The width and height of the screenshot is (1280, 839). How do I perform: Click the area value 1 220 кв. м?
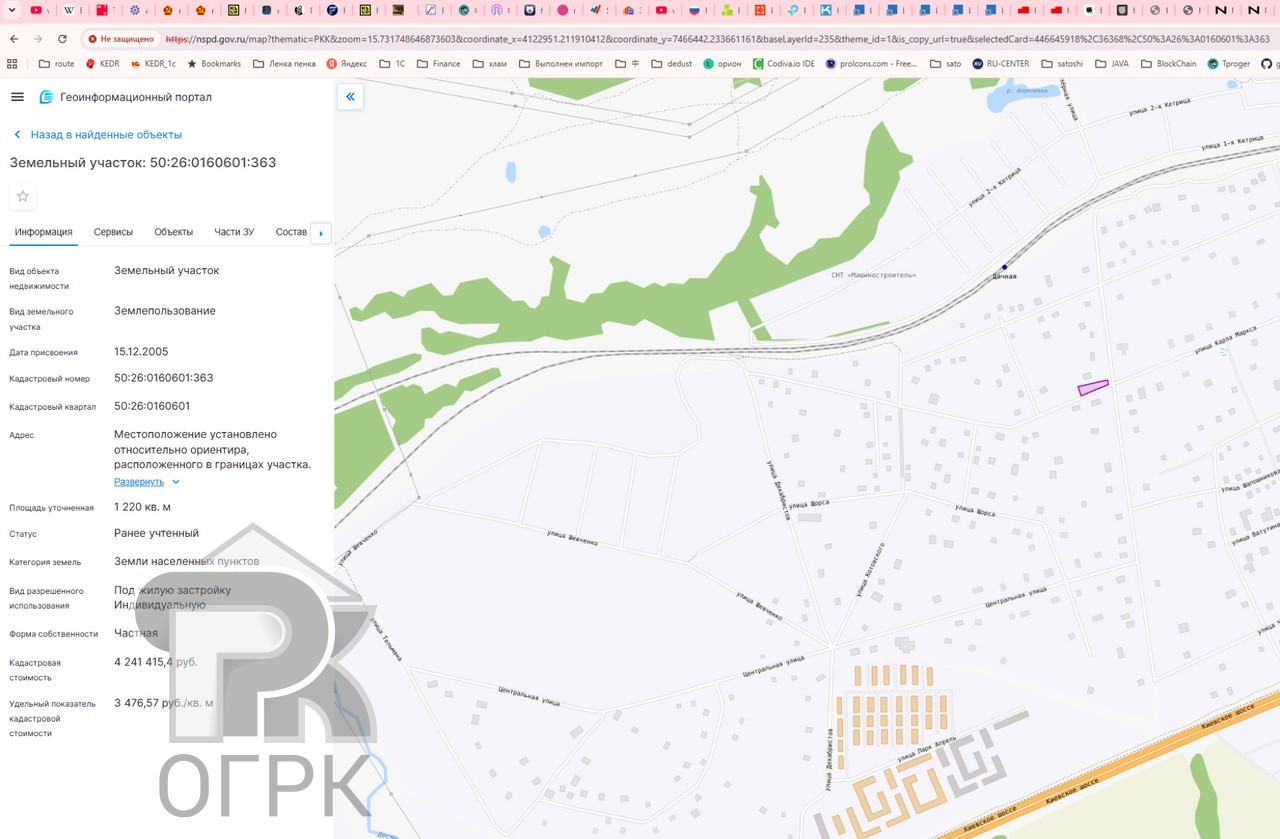pyautogui.click(x=142, y=507)
